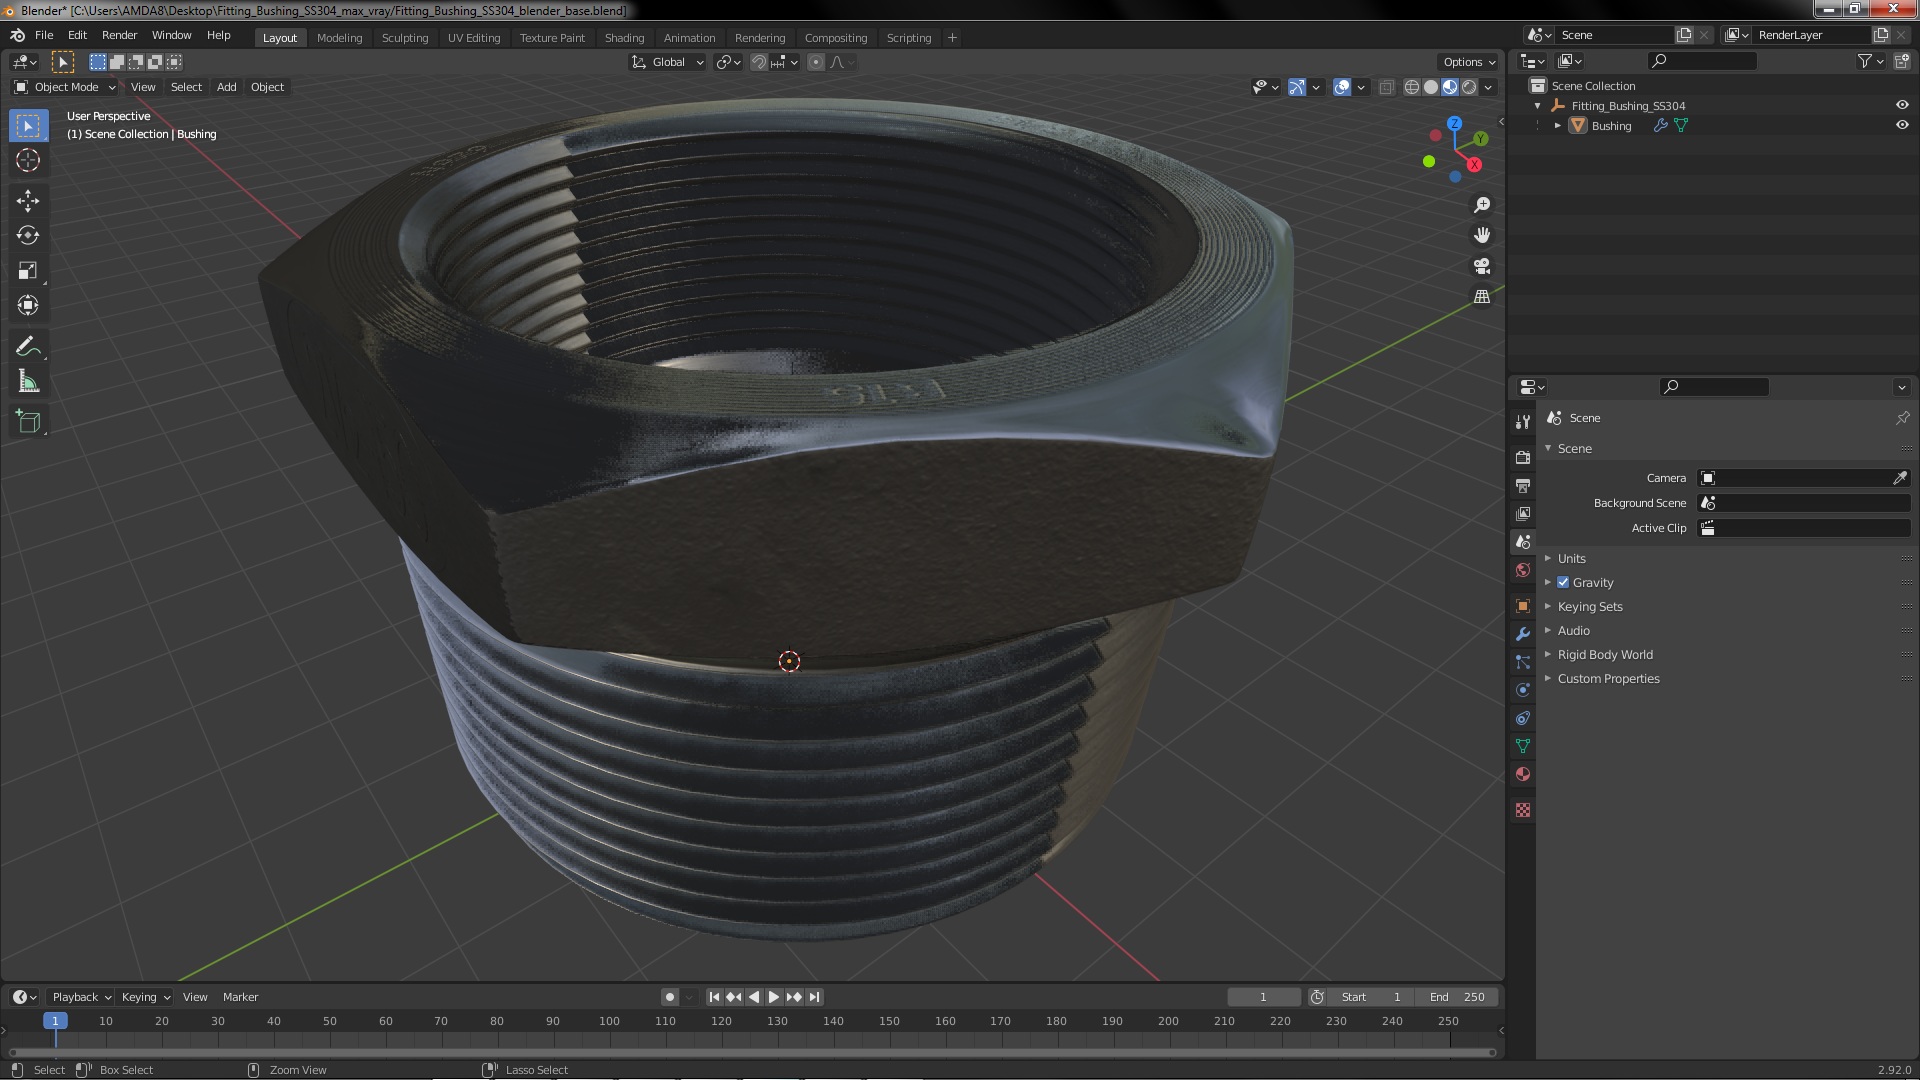Select the Add Cube tool

click(x=28, y=422)
